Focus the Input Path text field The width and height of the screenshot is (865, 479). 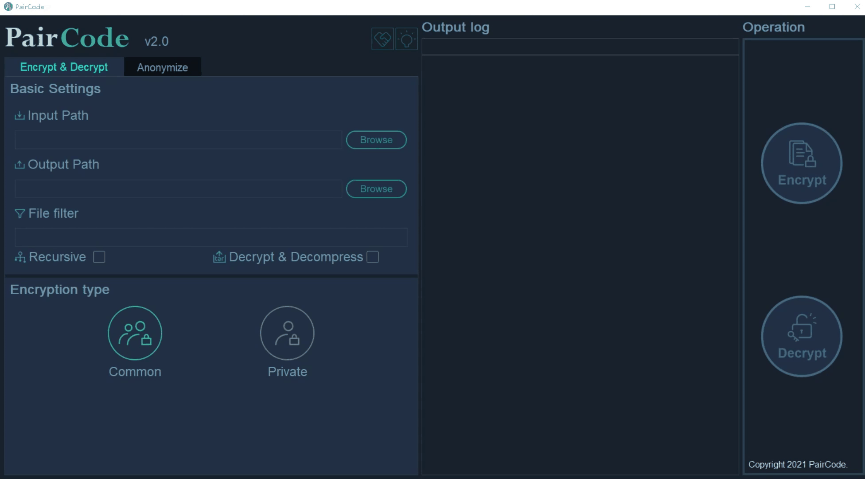(x=178, y=140)
